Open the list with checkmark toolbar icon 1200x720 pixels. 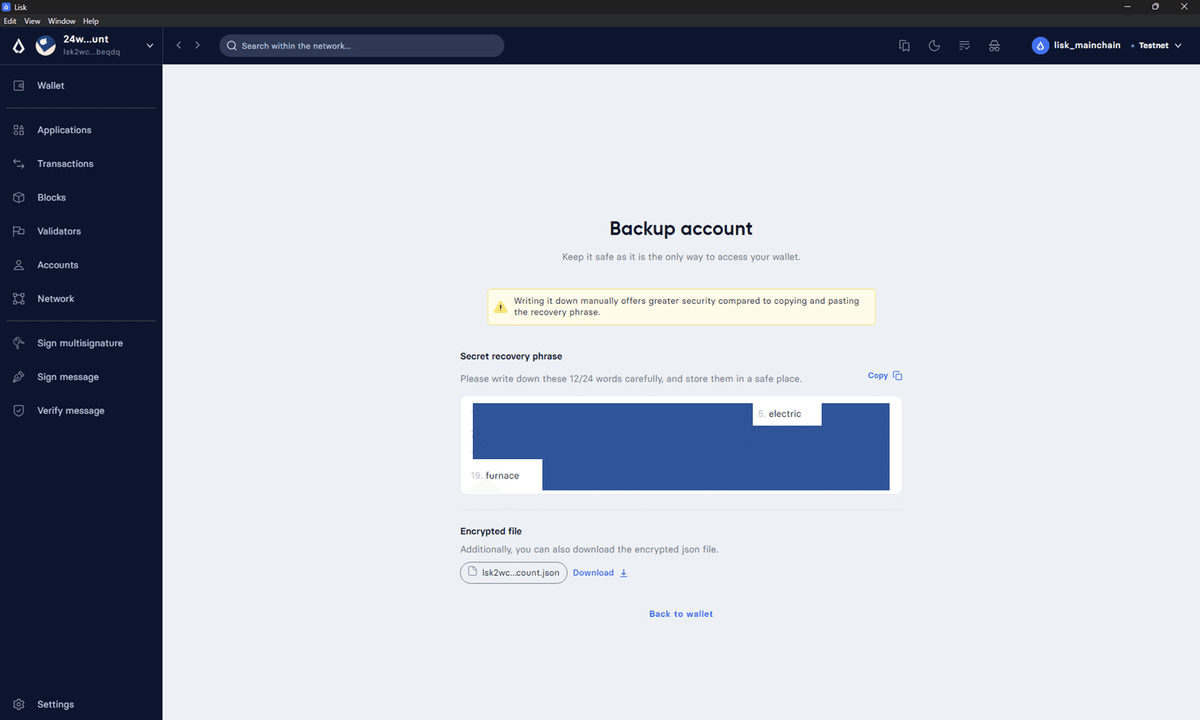point(964,45)
